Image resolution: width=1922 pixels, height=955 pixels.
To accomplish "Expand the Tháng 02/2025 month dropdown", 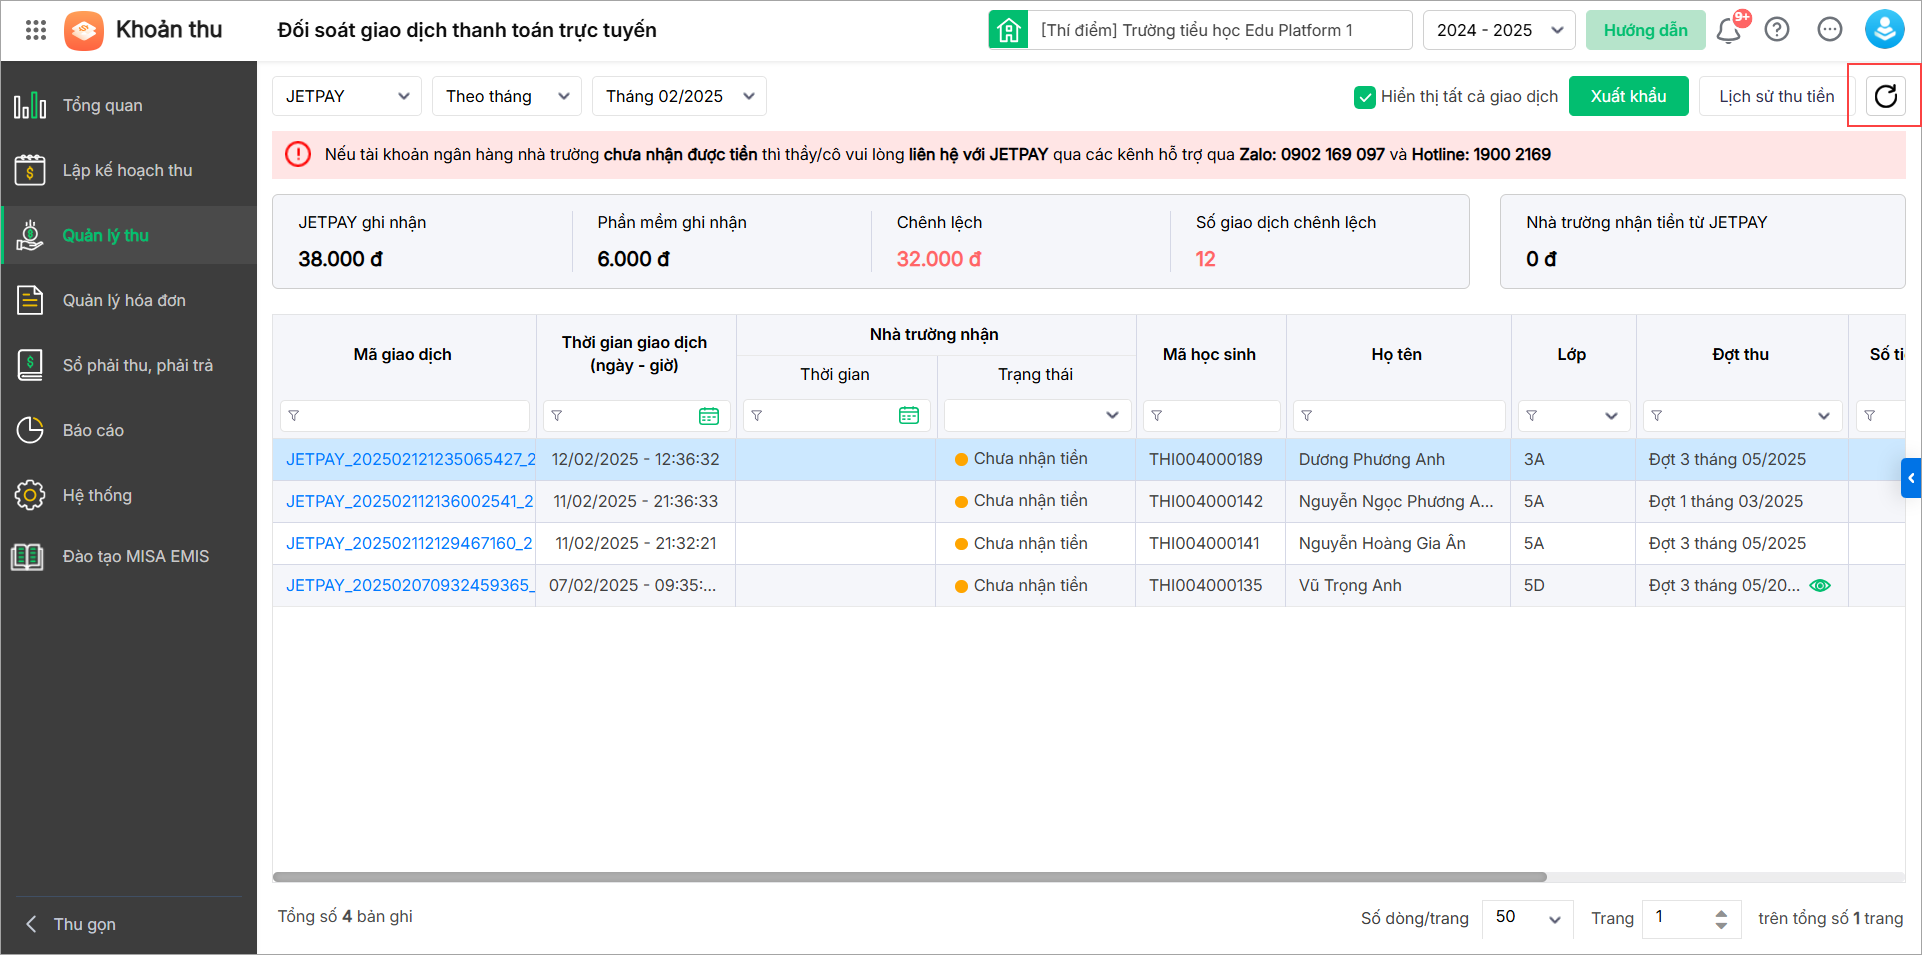I will [679, 96].
